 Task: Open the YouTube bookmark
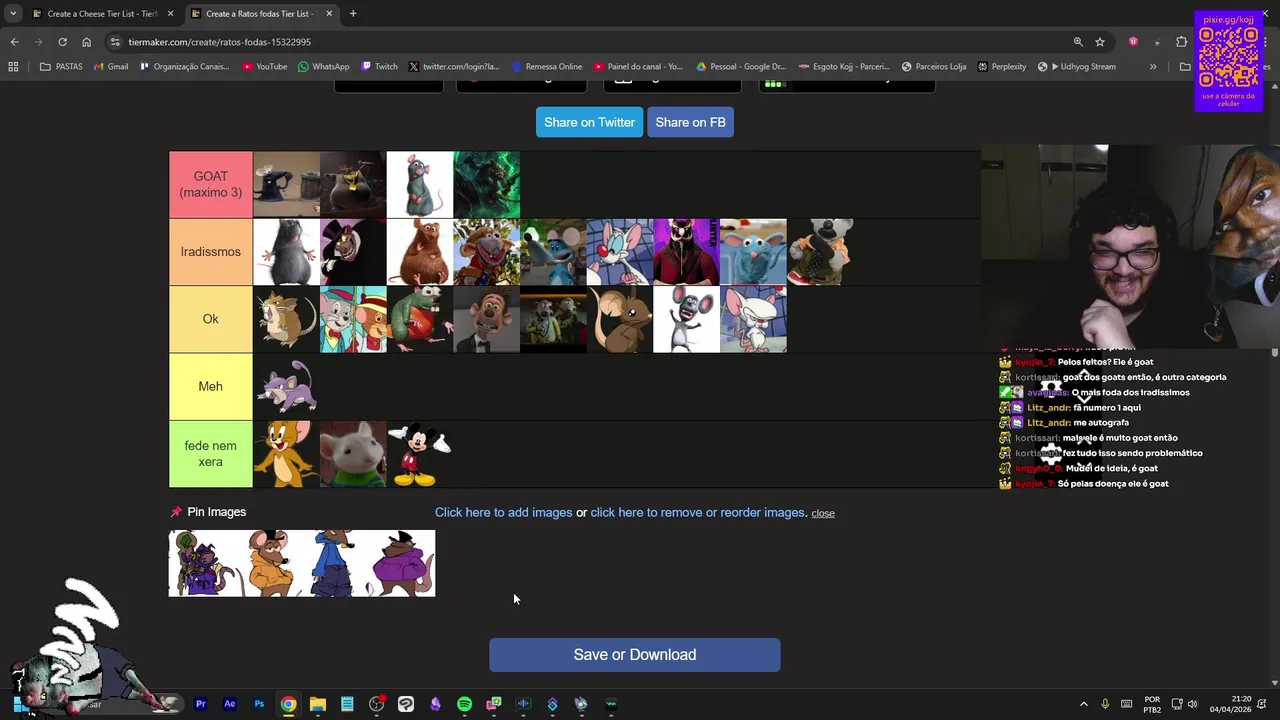[264, 67]
